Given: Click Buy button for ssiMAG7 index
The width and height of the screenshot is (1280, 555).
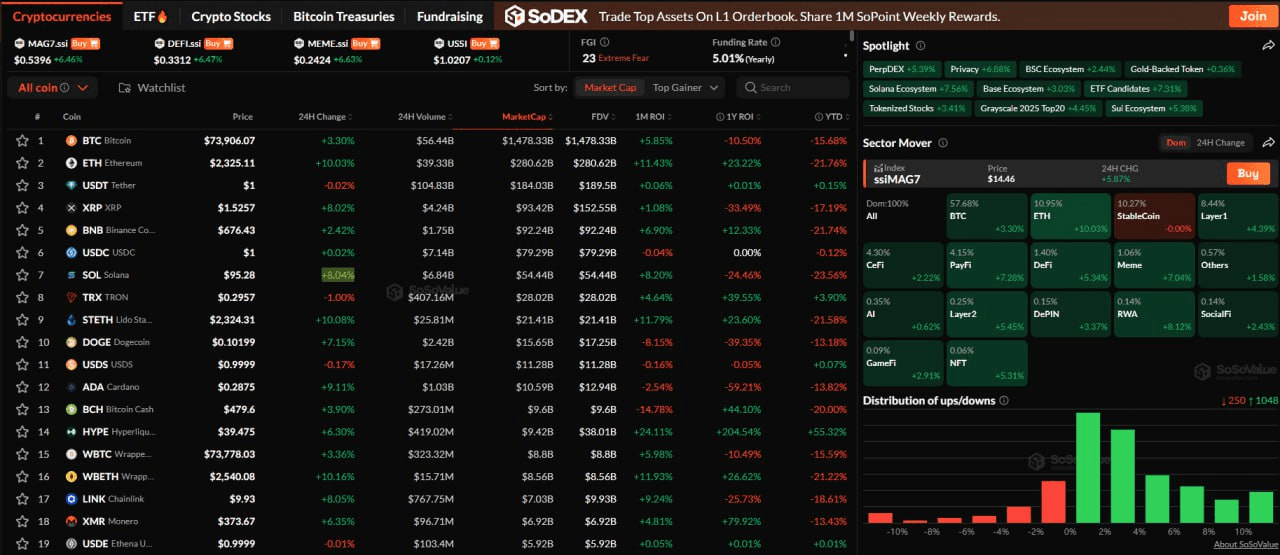Looking at the screenshot, I should click(x=1247, y=173).
